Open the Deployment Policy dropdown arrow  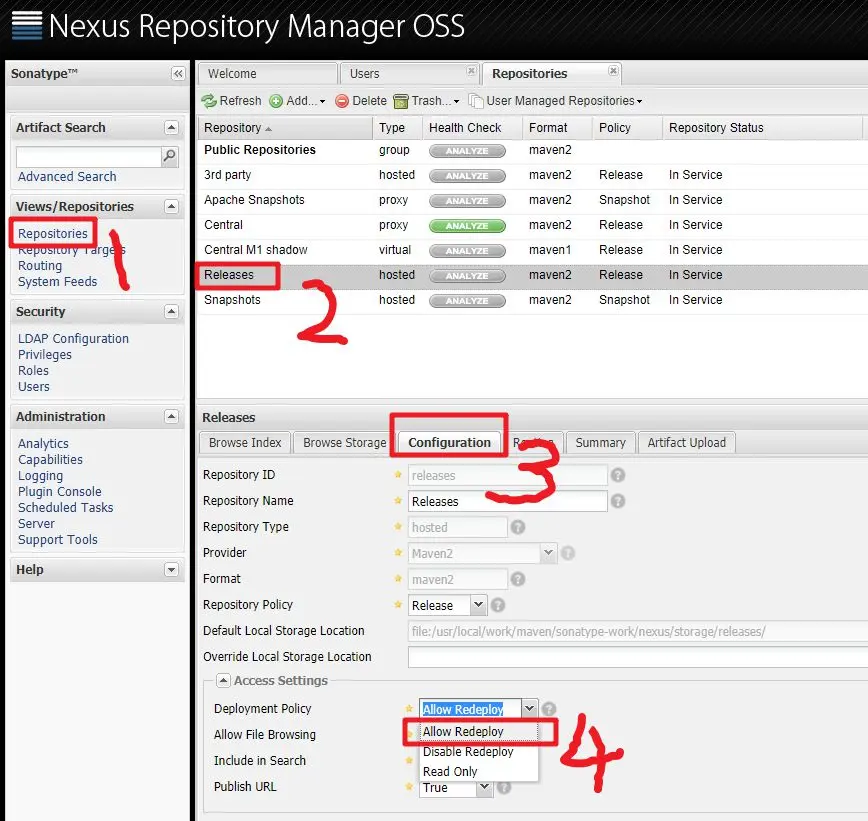tap(529, 708)
